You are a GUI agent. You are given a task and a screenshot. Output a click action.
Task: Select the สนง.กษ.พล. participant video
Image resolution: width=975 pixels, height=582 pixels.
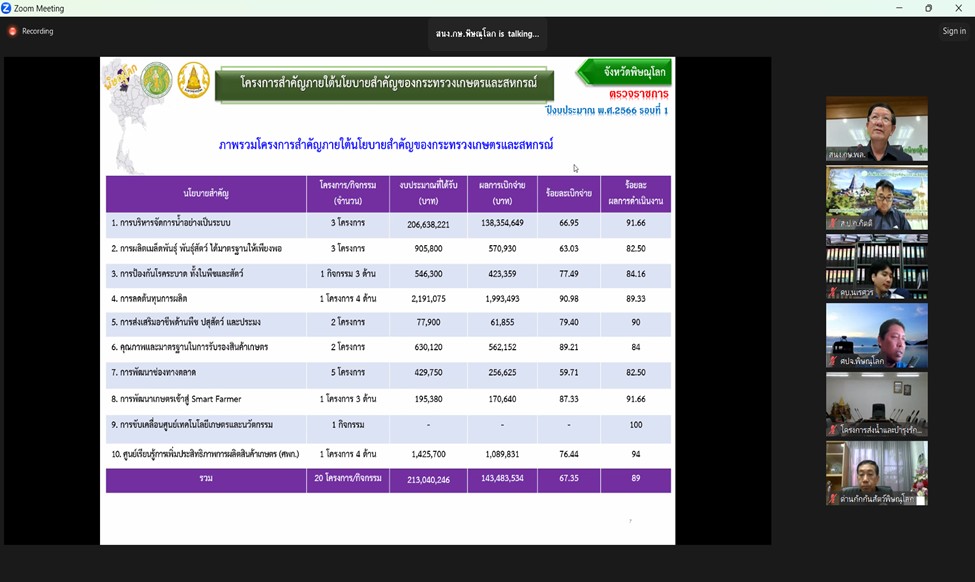tap(877, 129)
